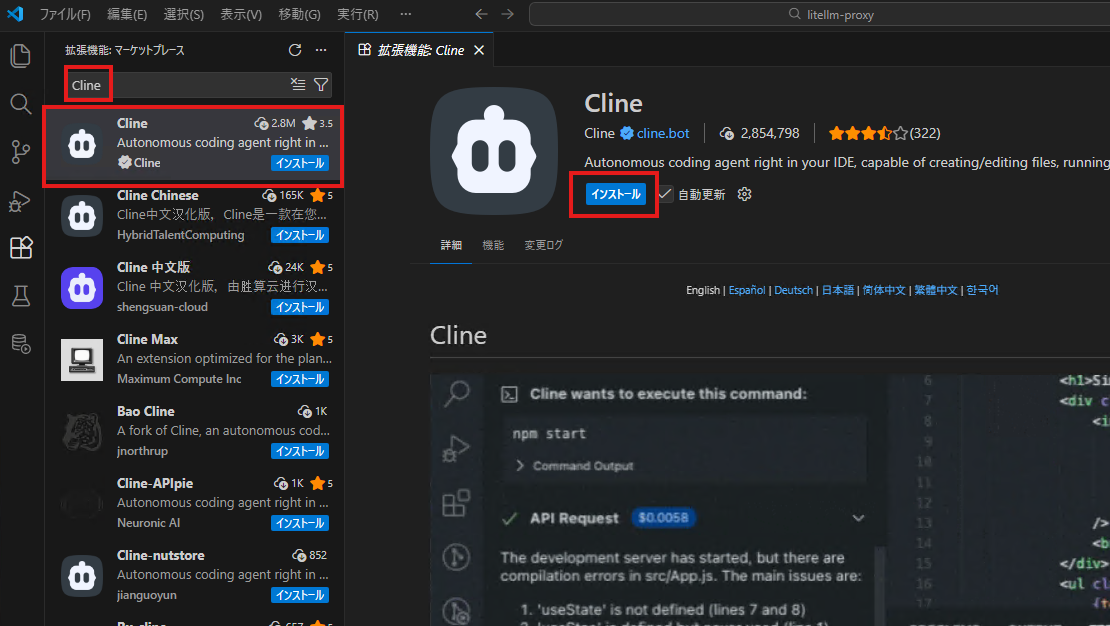Open the cline.bot publisher link

click(663, 133)
